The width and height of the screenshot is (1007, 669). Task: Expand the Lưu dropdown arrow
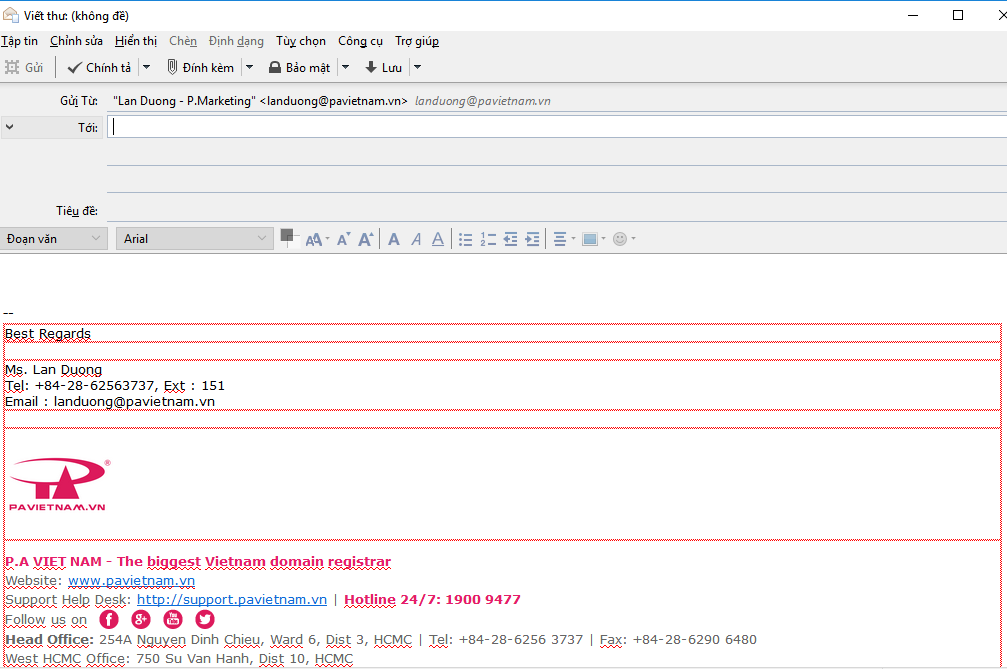[x=417, y=67]
